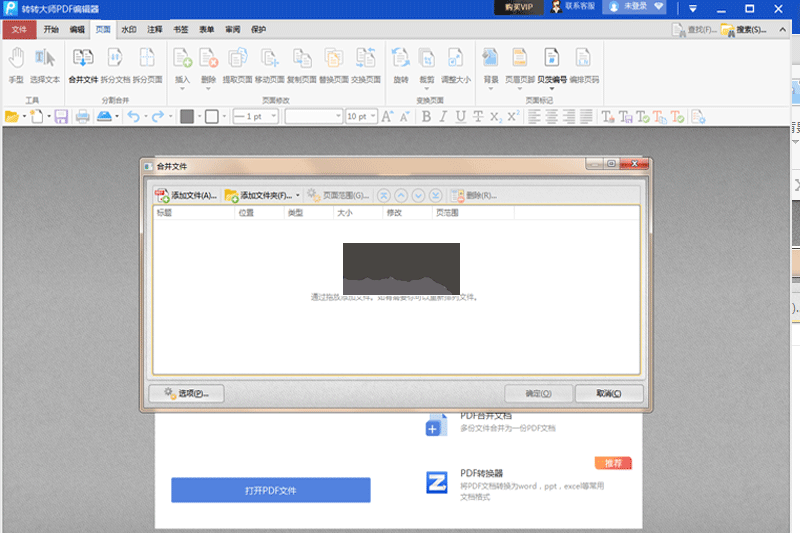Expand the 贝茨编号 dropdown arrow
This screenshot has height=533, width=800.
point(552,89)
